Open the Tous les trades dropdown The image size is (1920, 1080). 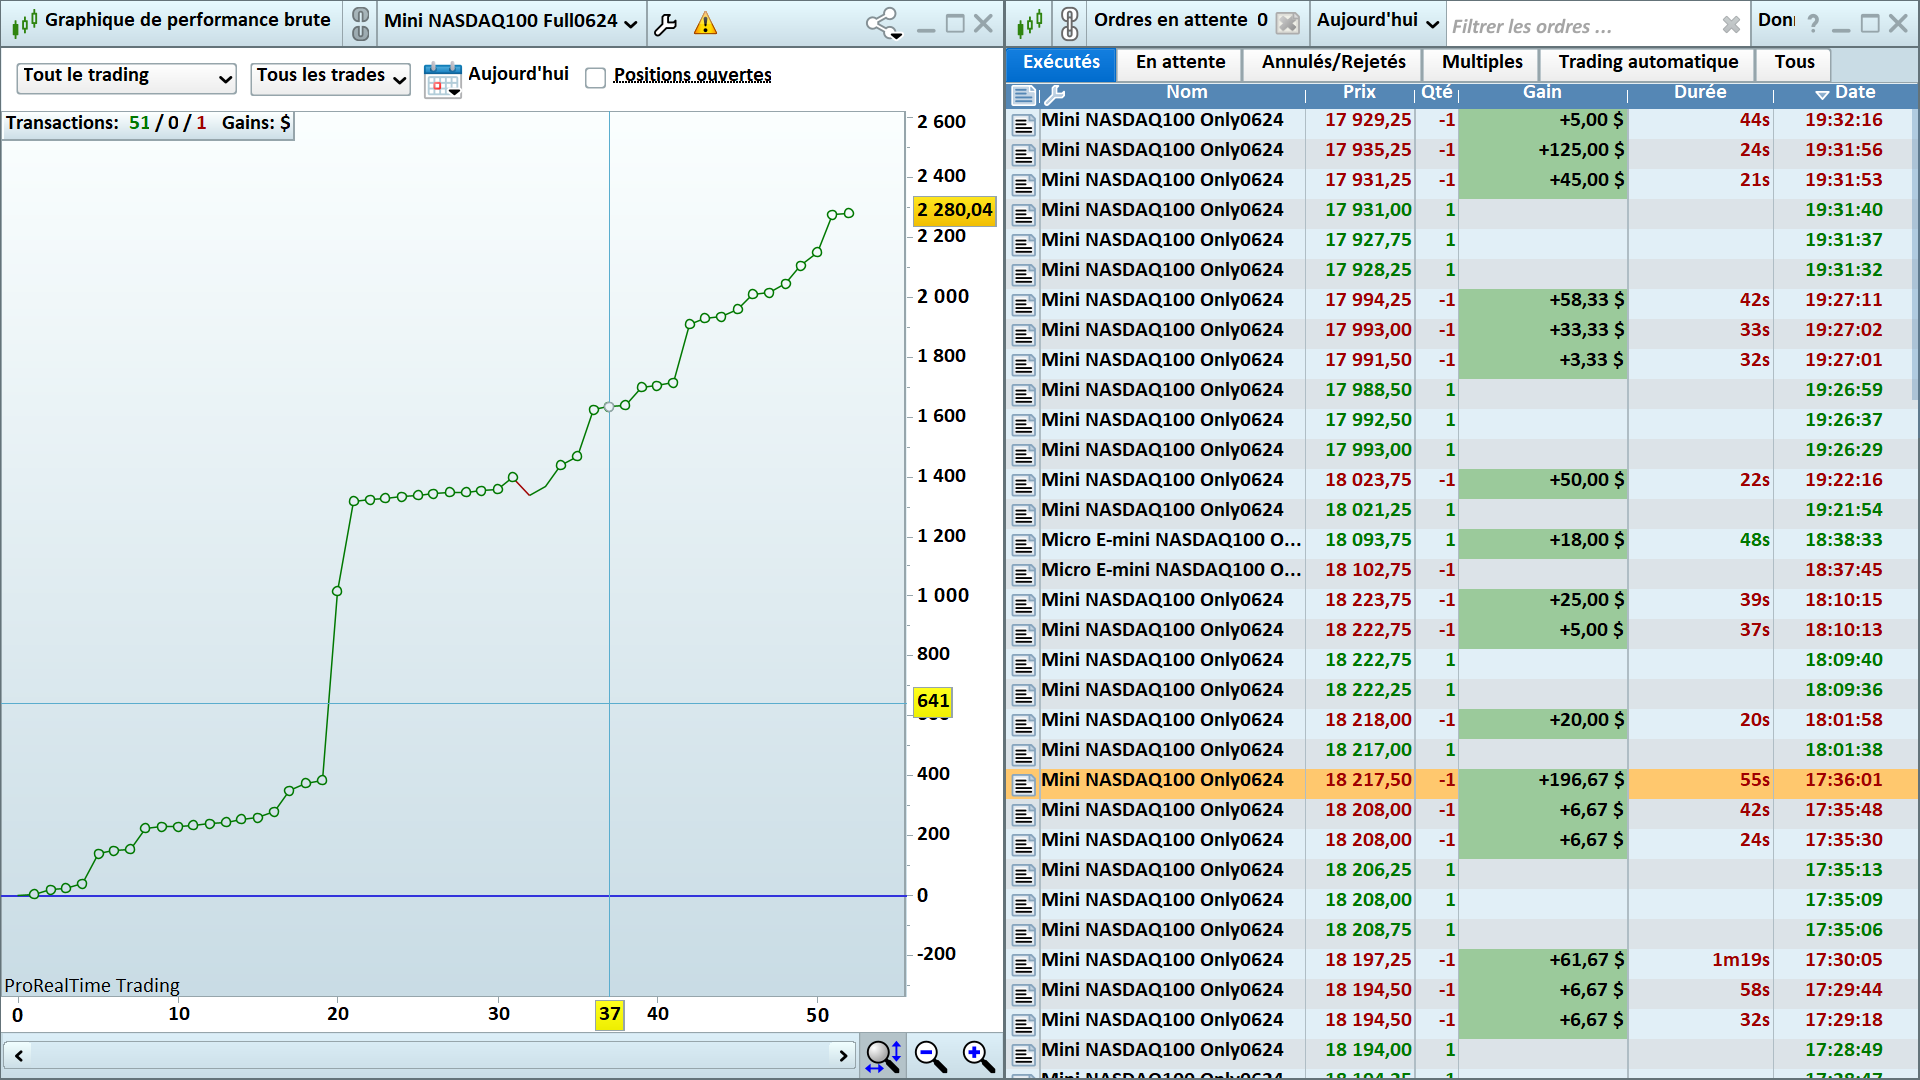(330, 77)
